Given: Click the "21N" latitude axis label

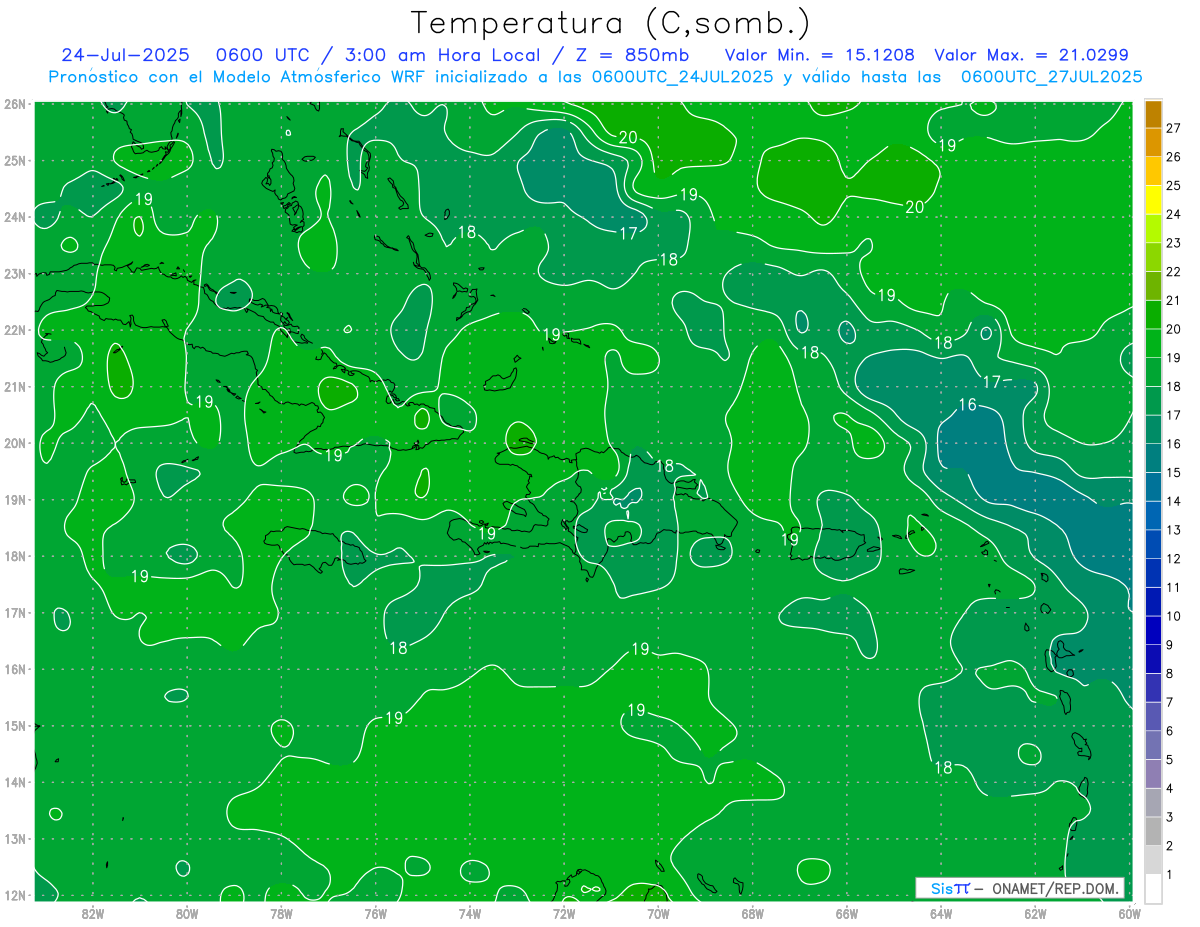Looking at the screenshot, I should tap(15, 386).
